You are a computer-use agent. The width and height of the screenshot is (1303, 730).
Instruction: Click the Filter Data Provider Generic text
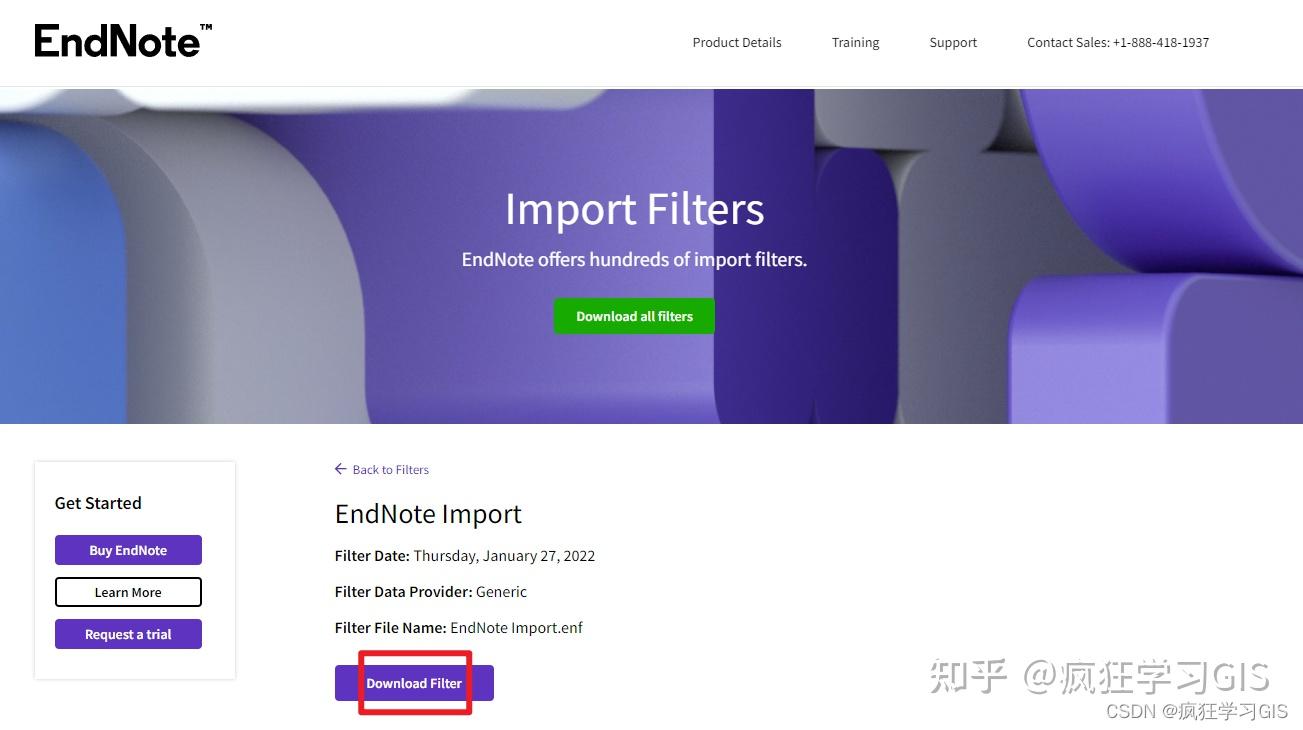(x=431, y=592)
